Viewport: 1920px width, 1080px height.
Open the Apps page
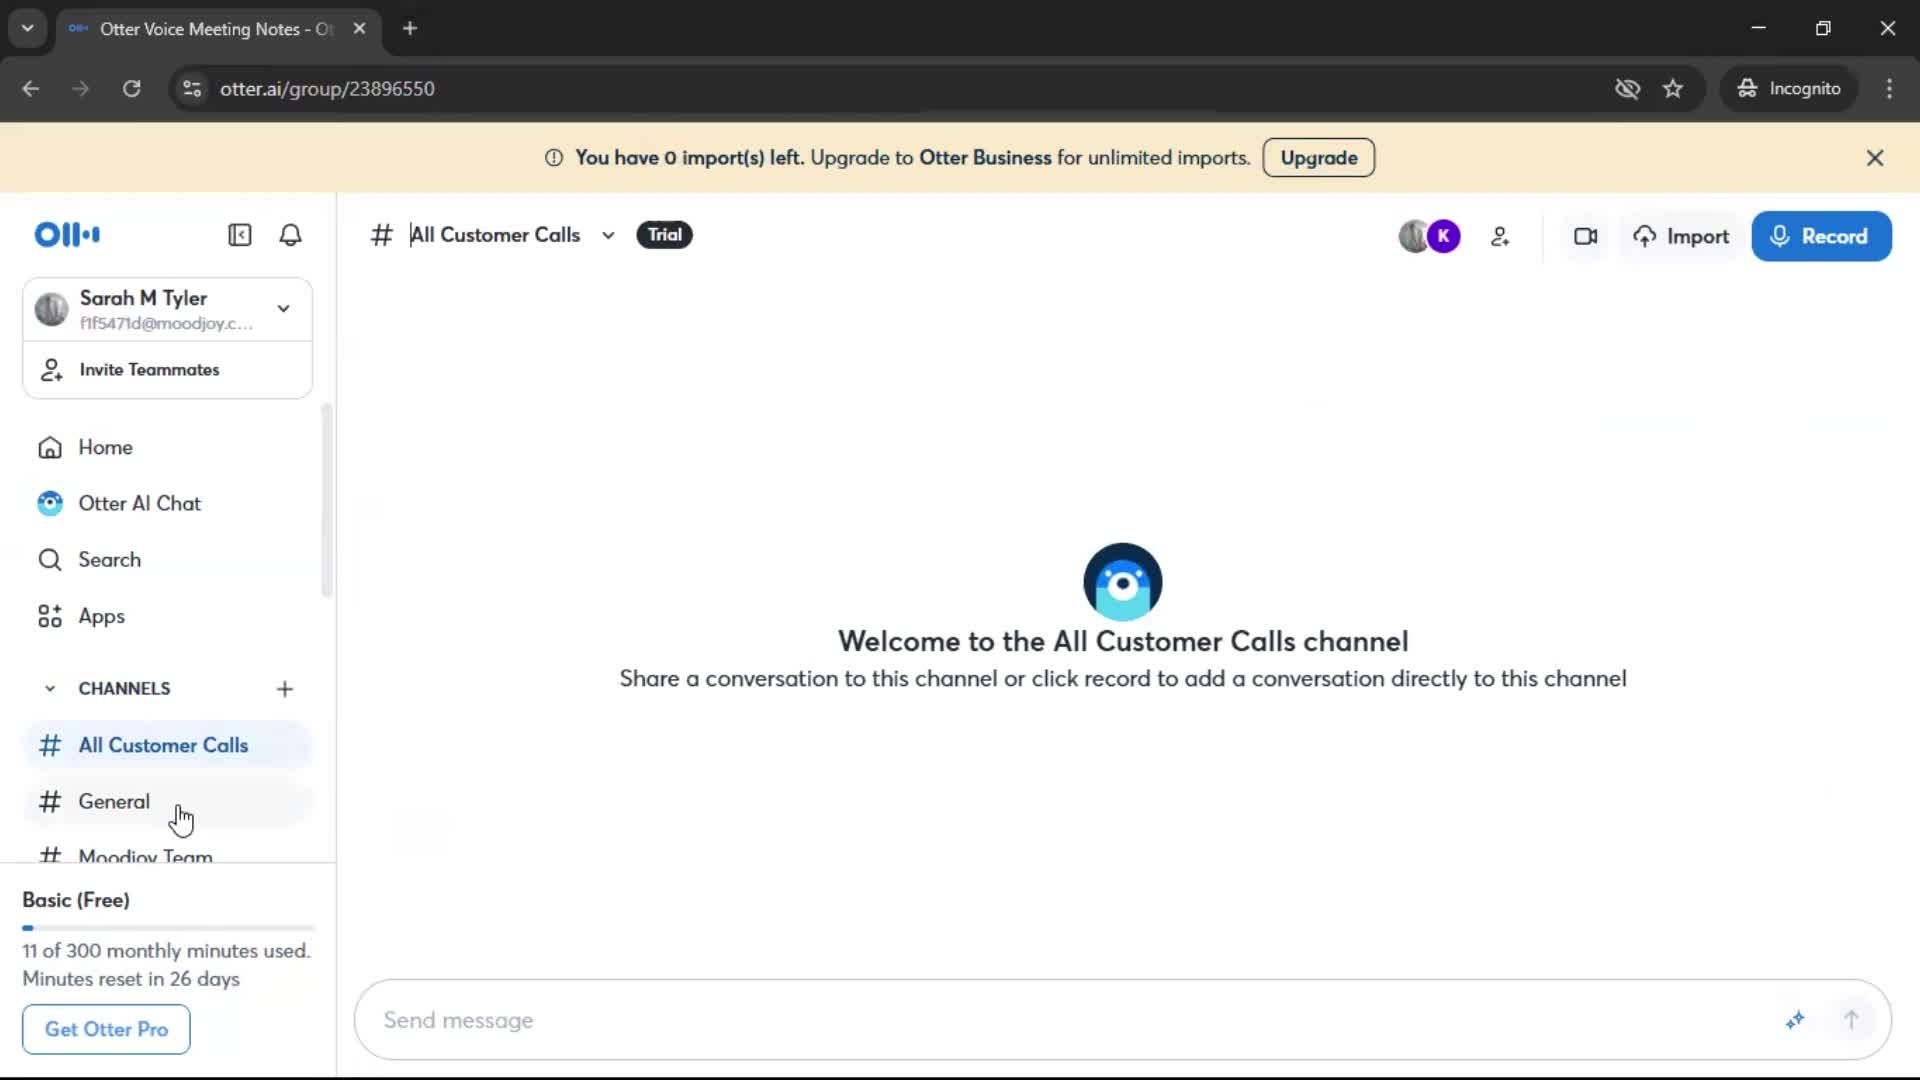[167, 616]
